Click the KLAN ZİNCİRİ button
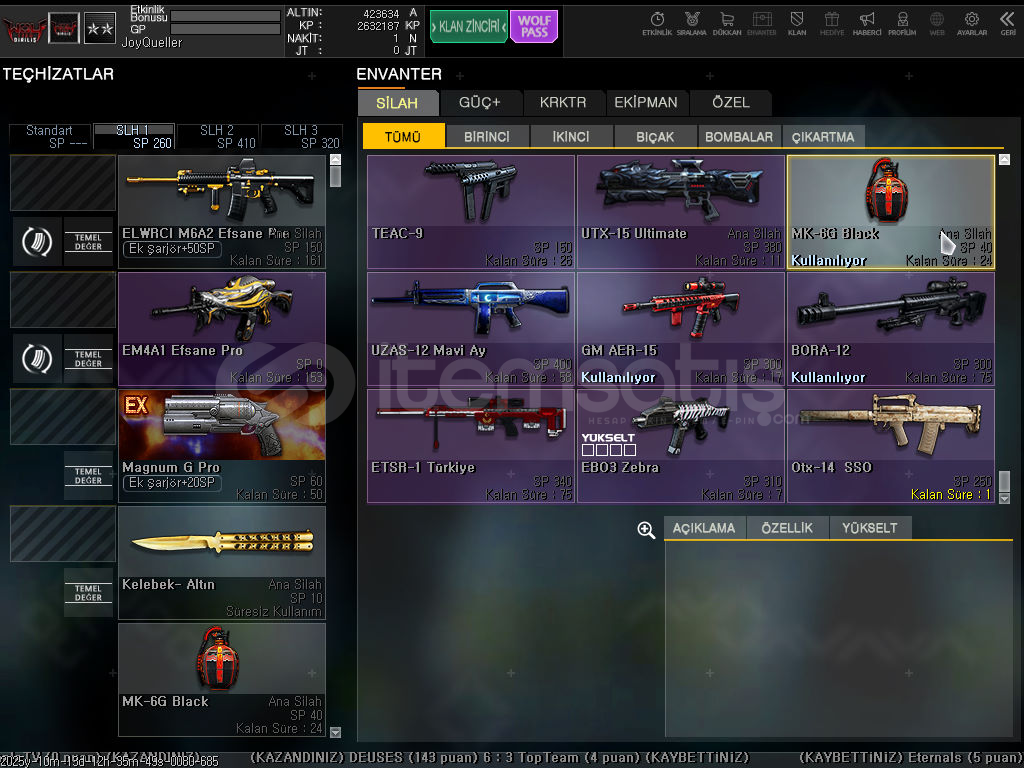Image resolution: width=1024 pixels, height=768 pixels. 468,26
